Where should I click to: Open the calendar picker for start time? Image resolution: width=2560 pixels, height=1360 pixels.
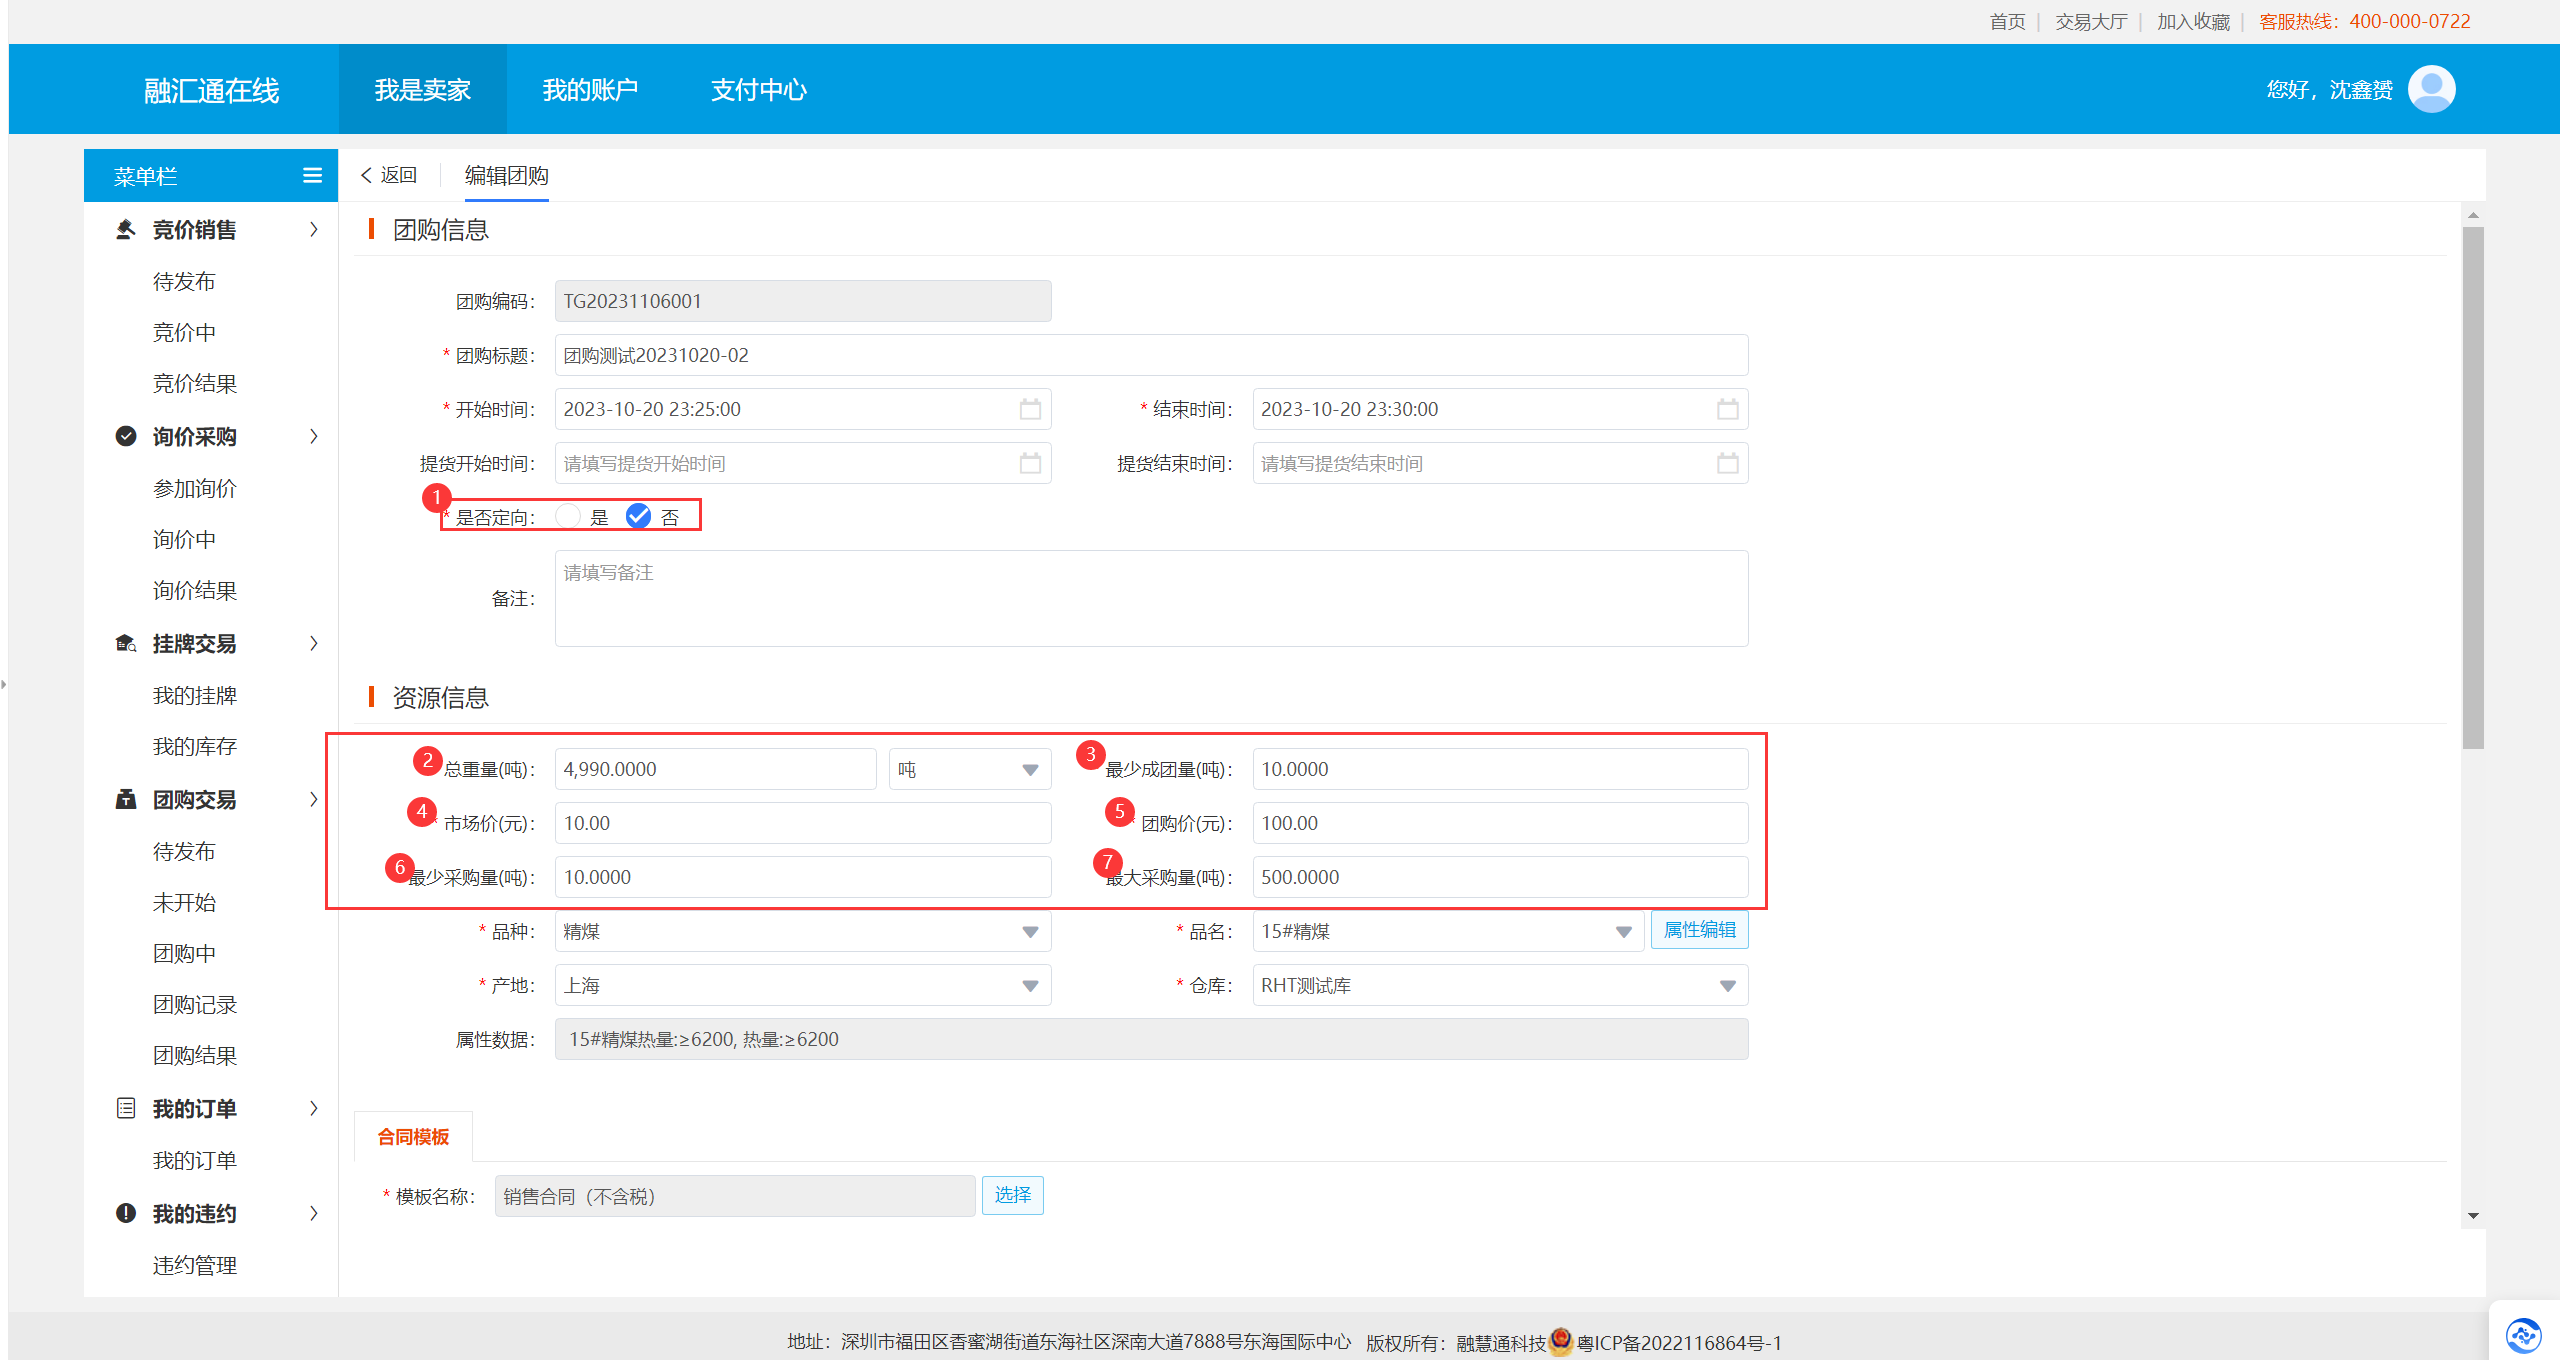(1030, 409)
